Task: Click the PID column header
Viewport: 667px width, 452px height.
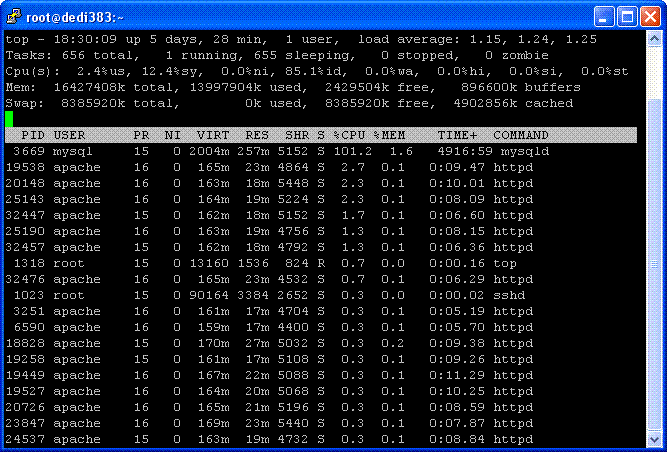Action: click(x=32, y=135)
